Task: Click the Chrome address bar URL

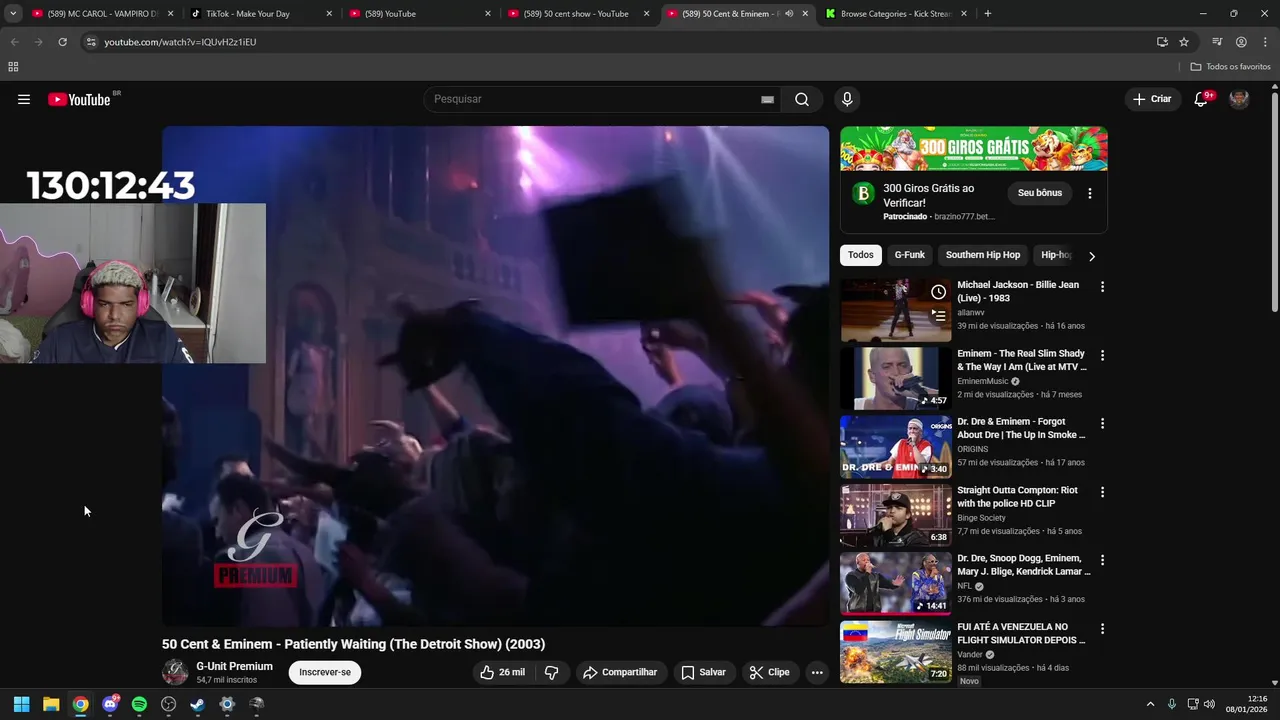Action: [180, 42]
